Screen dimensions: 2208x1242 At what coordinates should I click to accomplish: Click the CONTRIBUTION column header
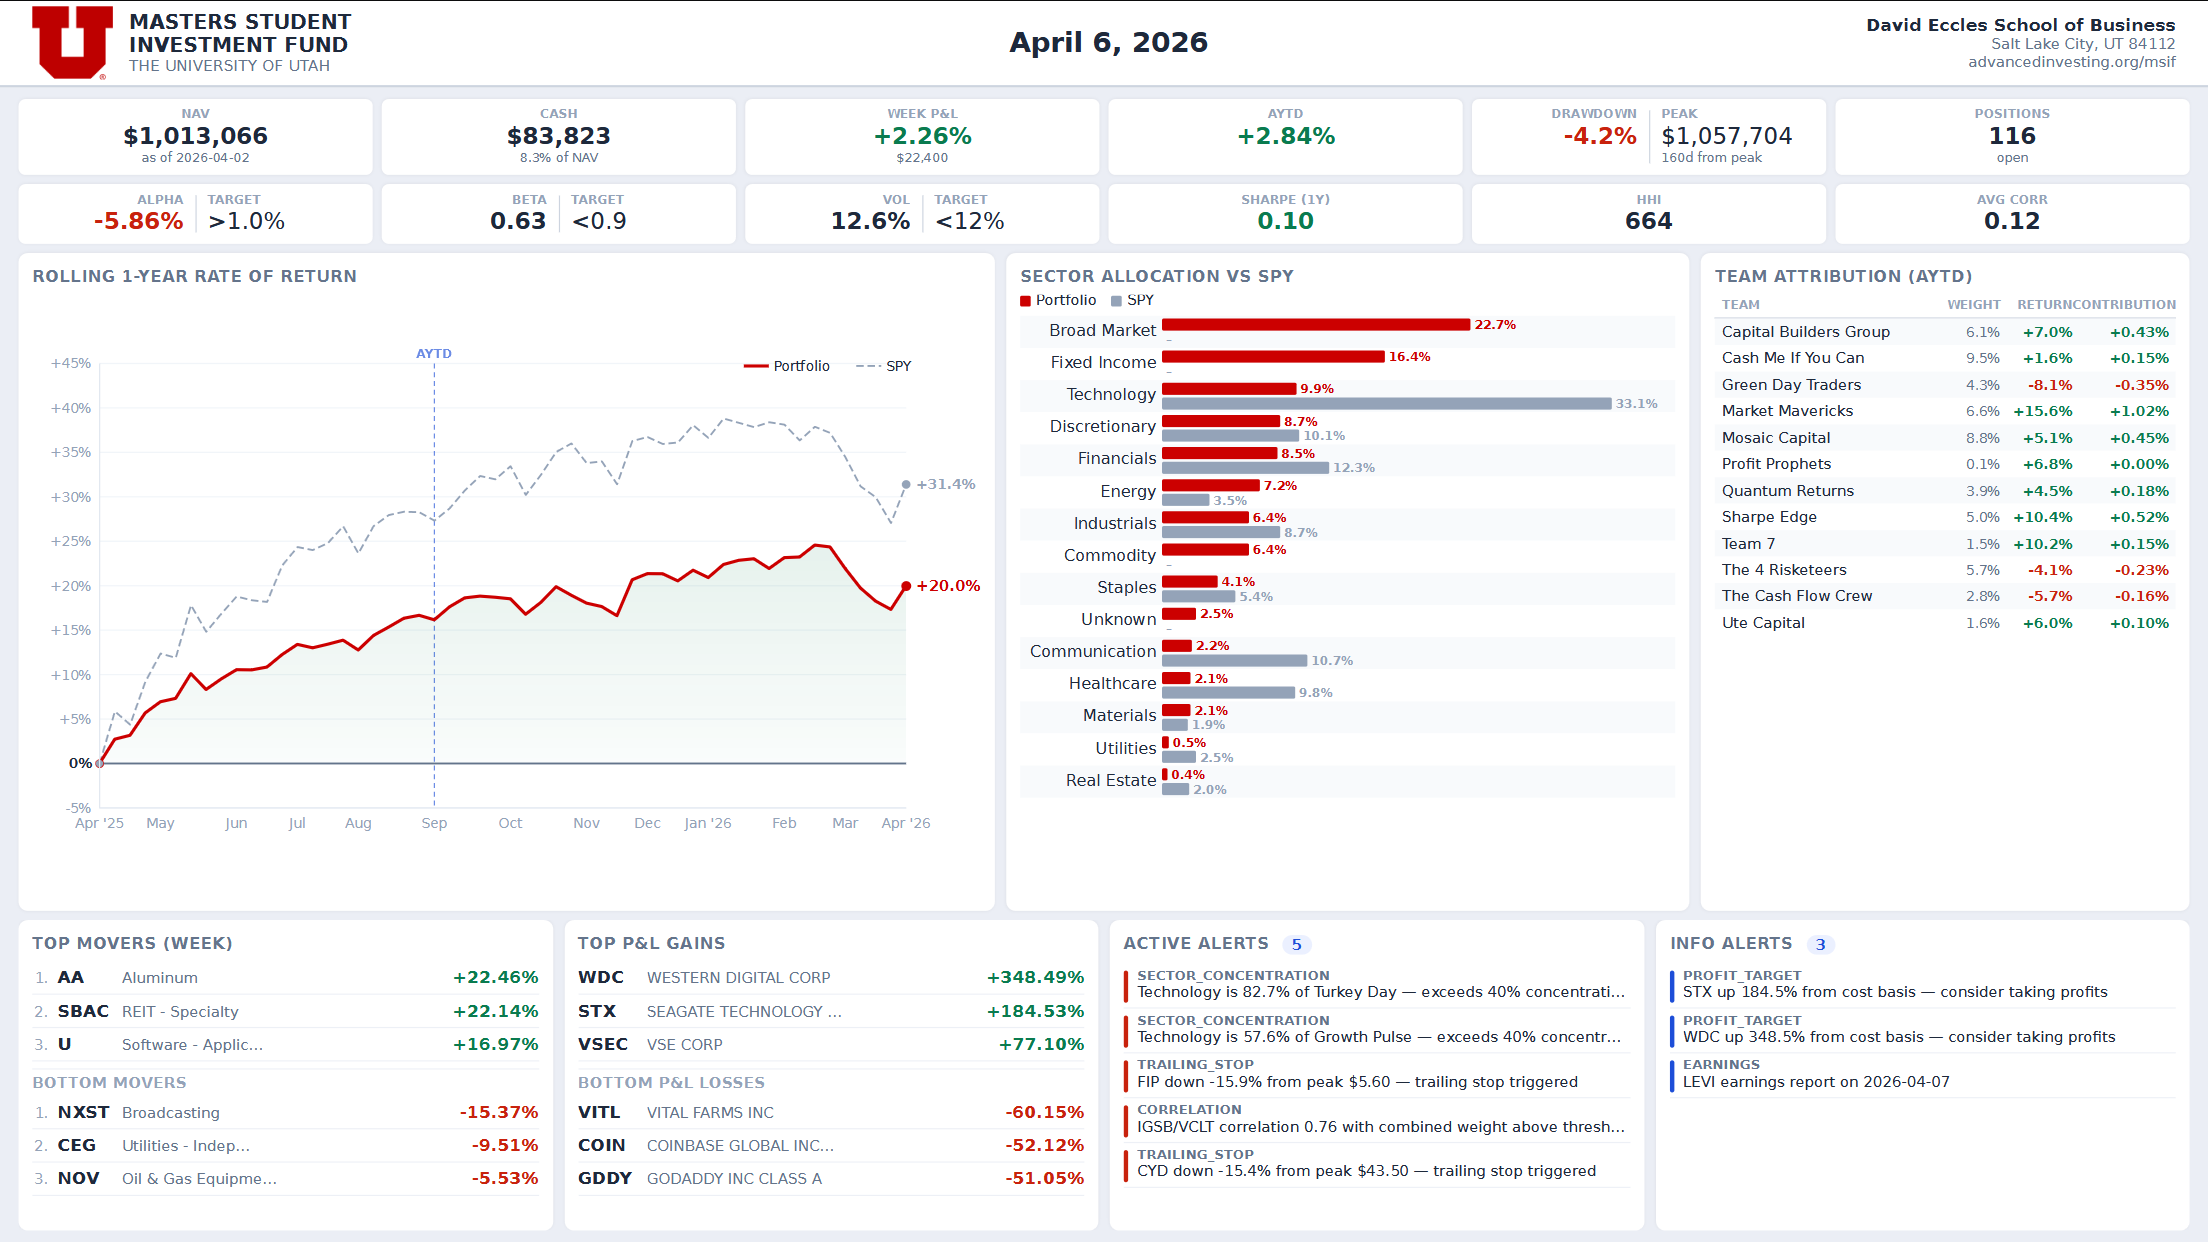tap(2123, 305)
